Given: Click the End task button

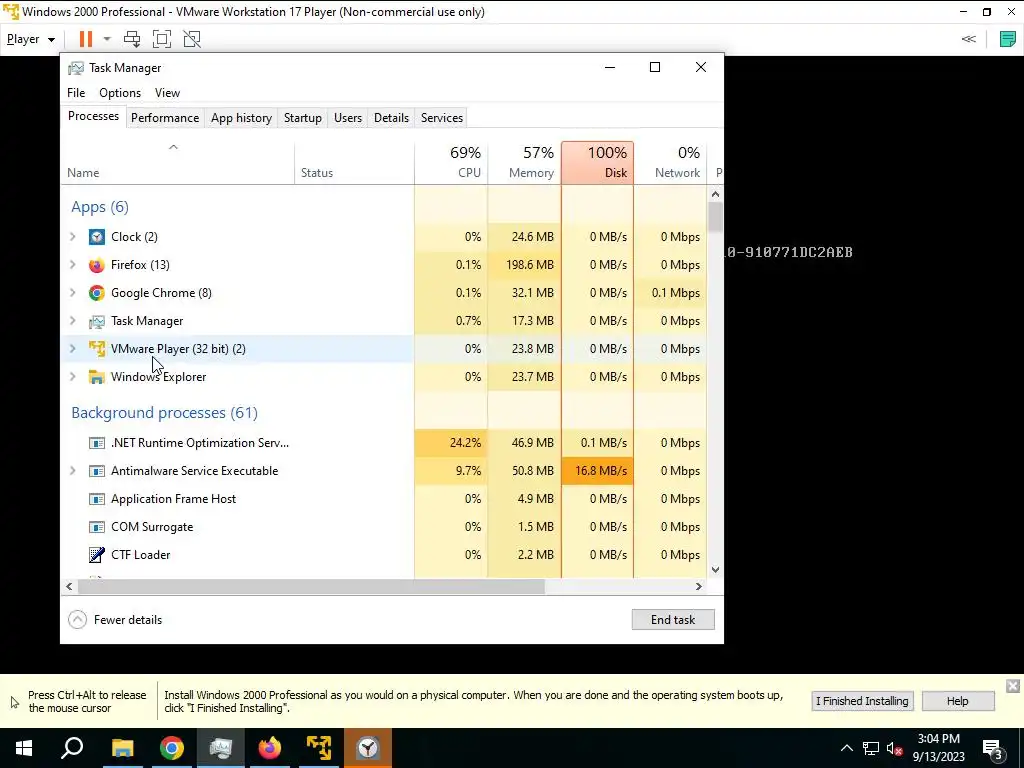Looking at the screenshot, I should tap(673, 620).
